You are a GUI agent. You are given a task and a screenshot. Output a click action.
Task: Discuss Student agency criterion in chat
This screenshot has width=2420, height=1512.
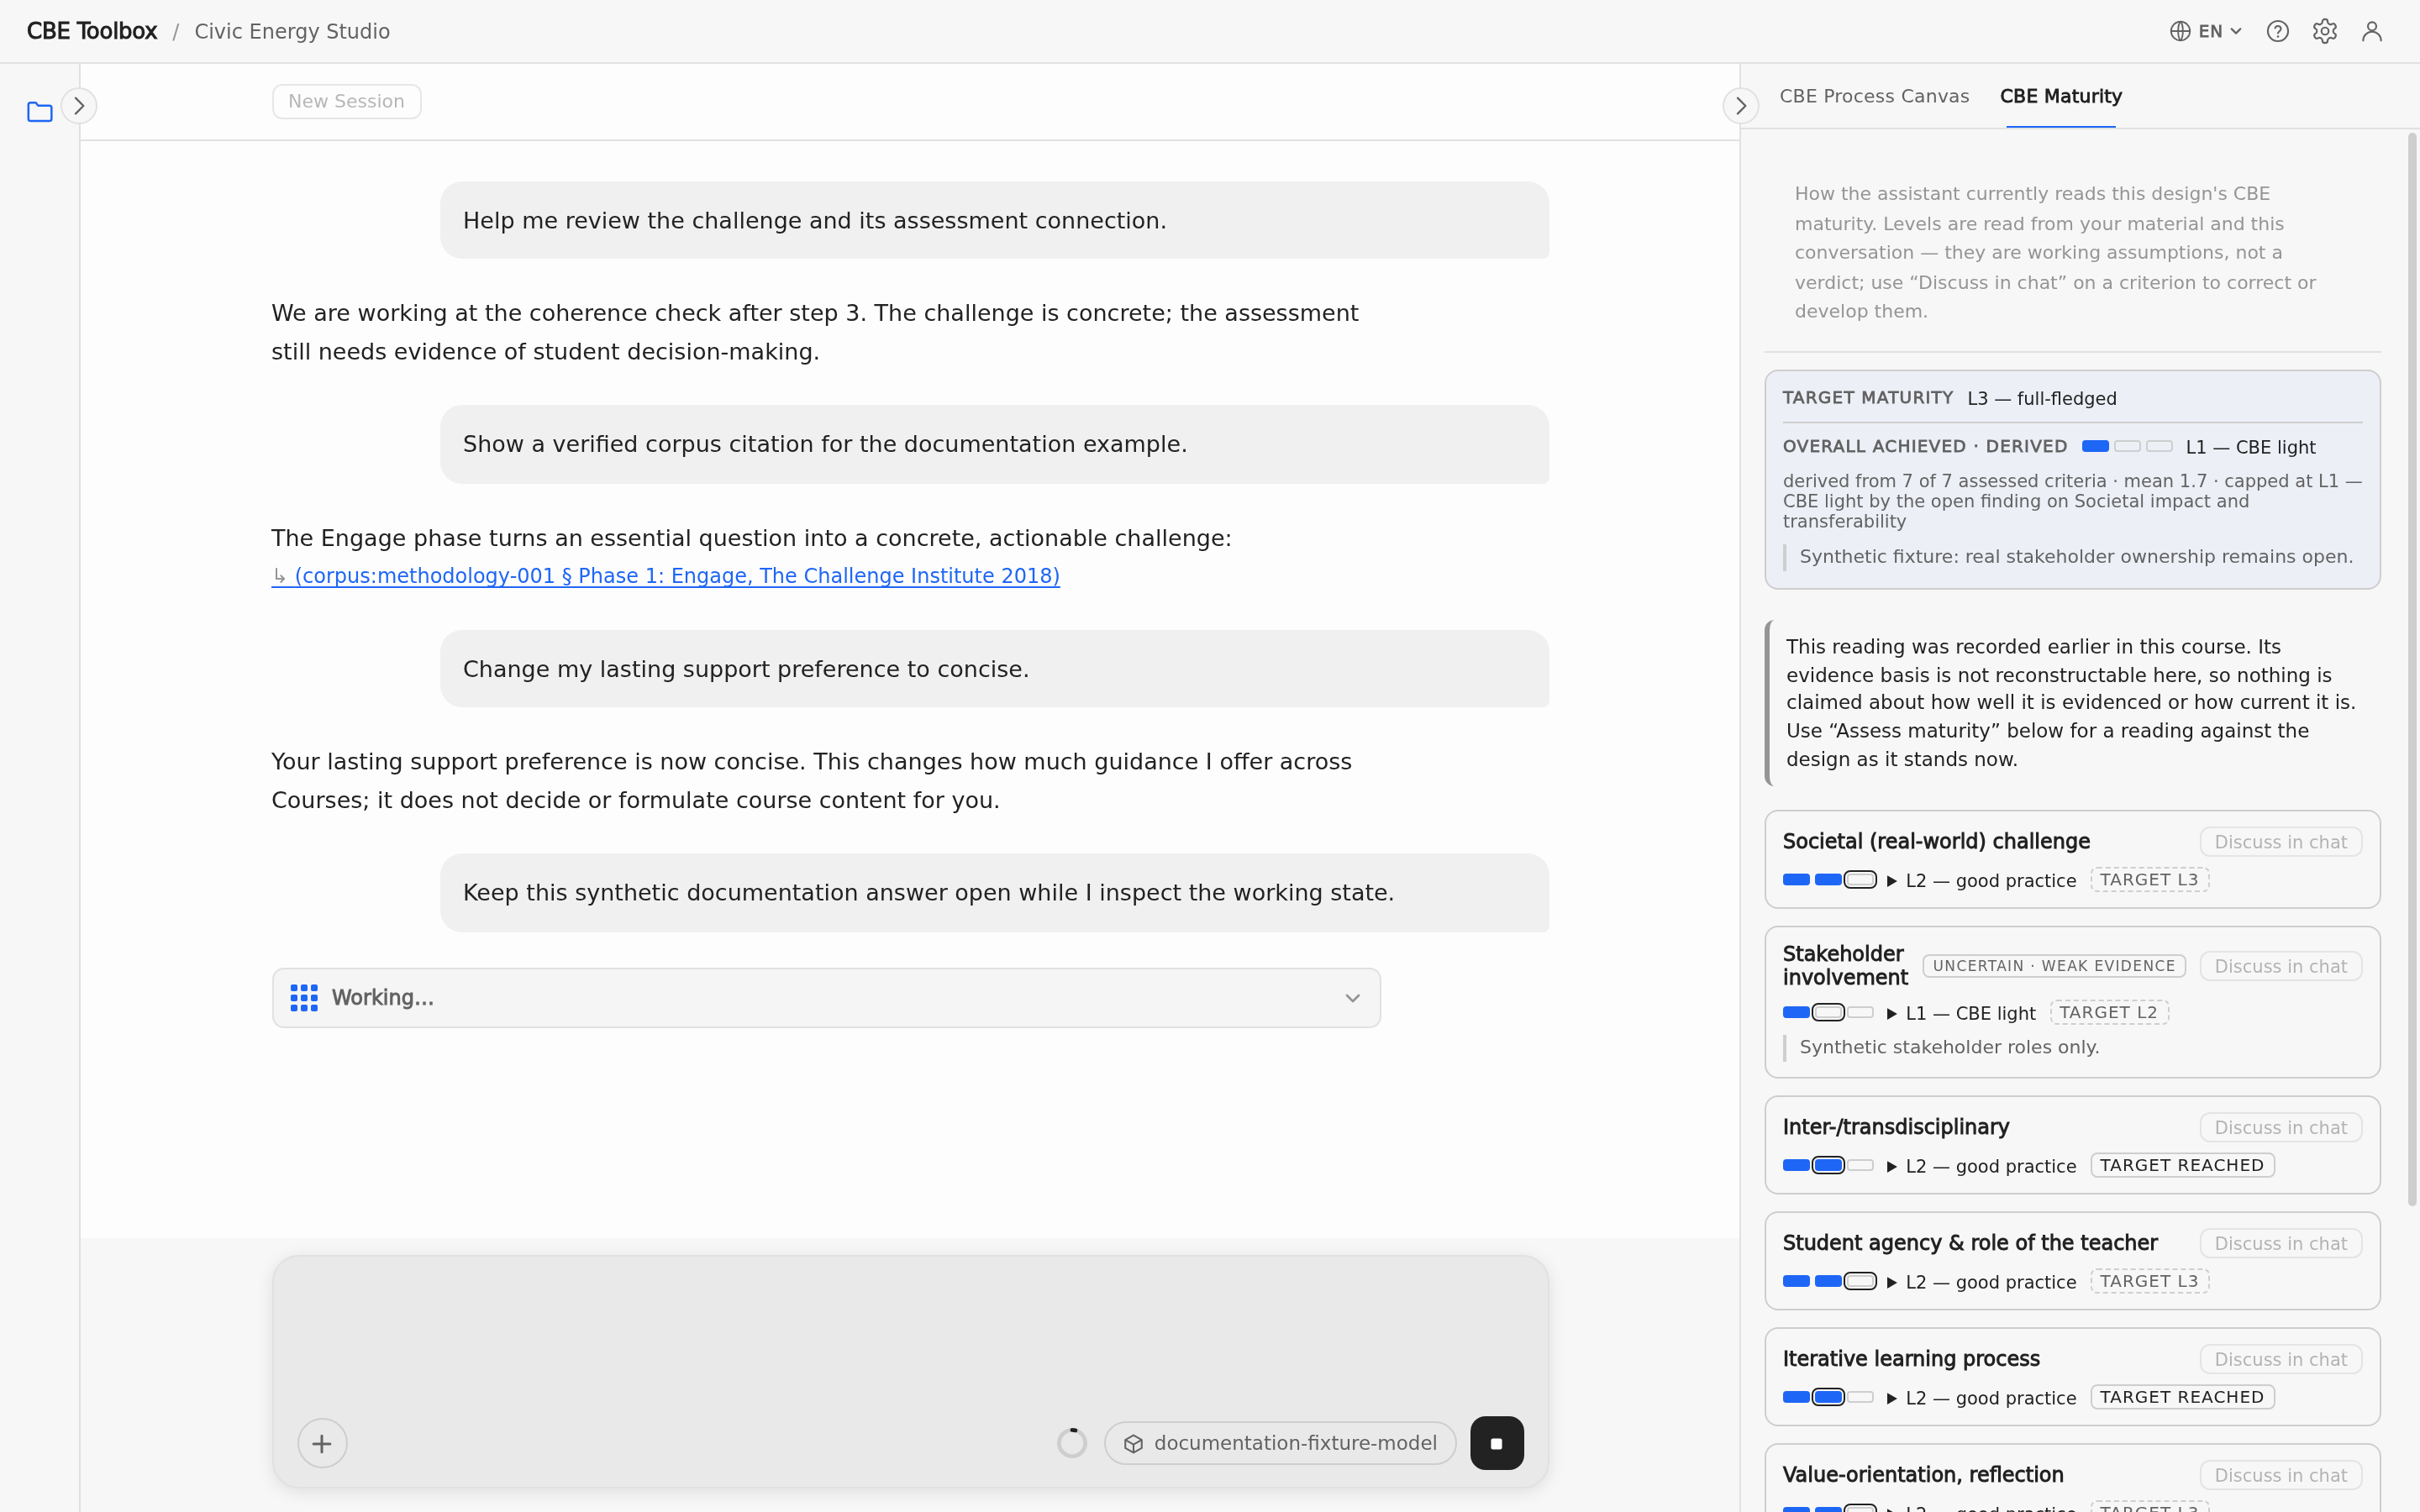click(2281, 1243)
